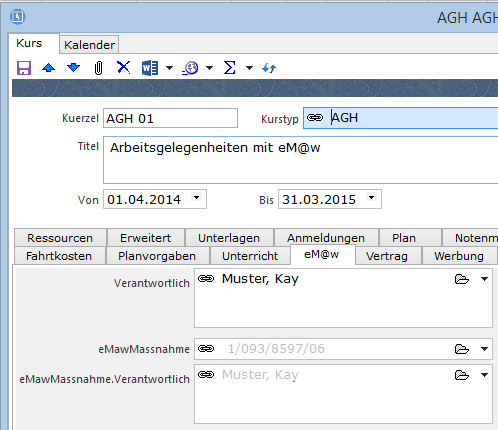Click the blue down arrow icon
Viewport: 498px width, 430px height.
click(73, 68)
